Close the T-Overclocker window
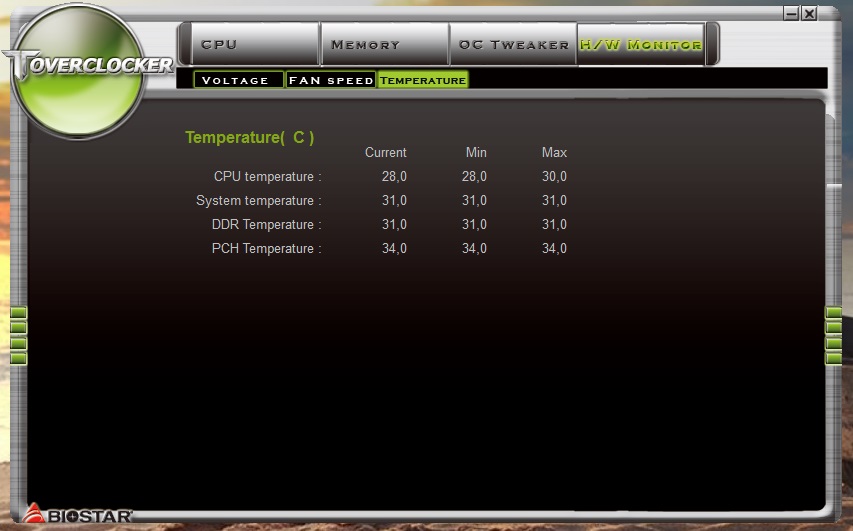 coord(809,14)
